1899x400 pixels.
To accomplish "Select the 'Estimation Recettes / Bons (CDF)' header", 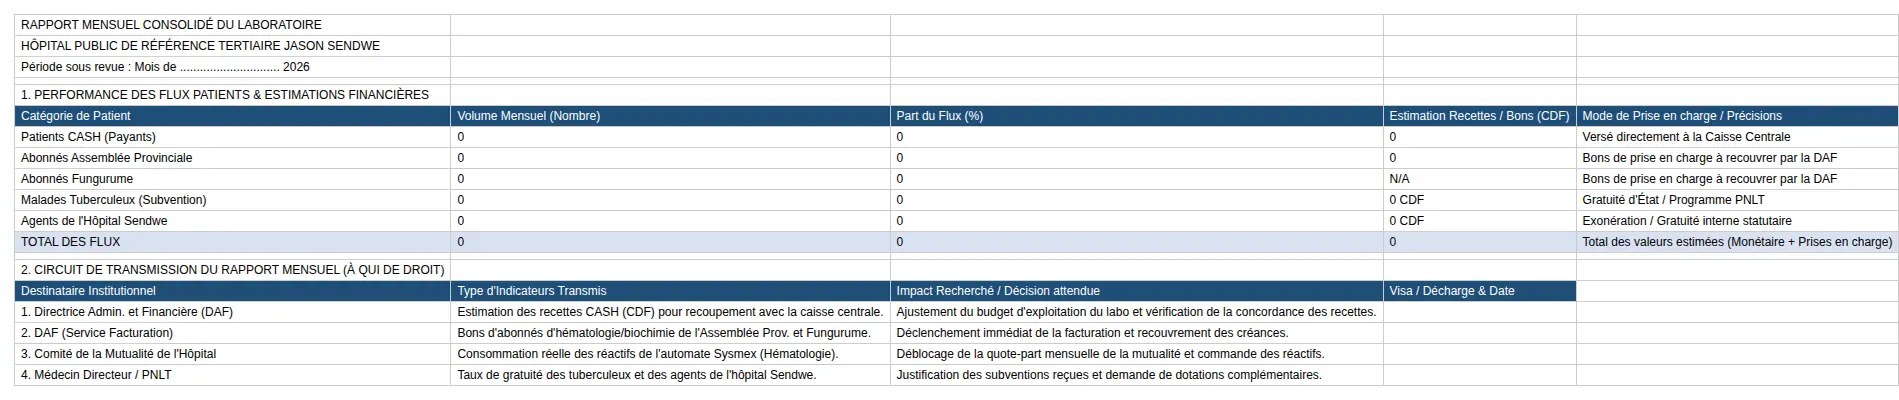I will [1480, 116].
